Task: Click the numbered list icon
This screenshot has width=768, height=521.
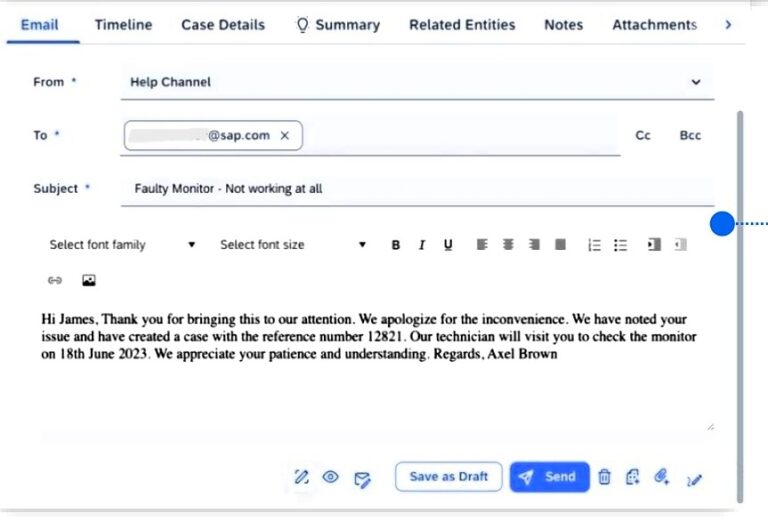Action: tap(594, 245)
